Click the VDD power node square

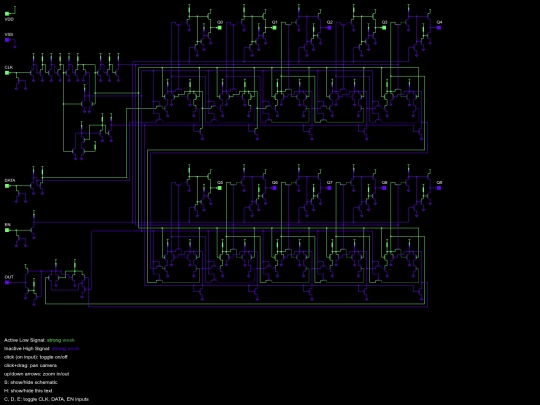pyautogui.click(x=7, y=14)
